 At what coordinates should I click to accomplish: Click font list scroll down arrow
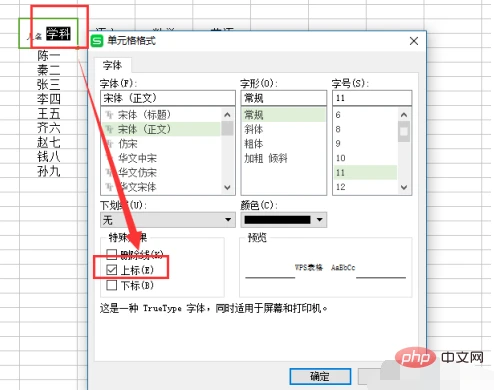227,187
